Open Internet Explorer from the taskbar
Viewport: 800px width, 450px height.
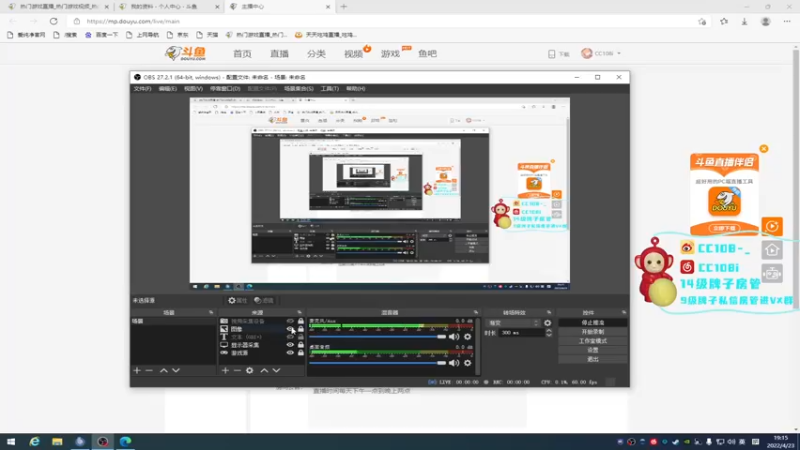(34, 441)
